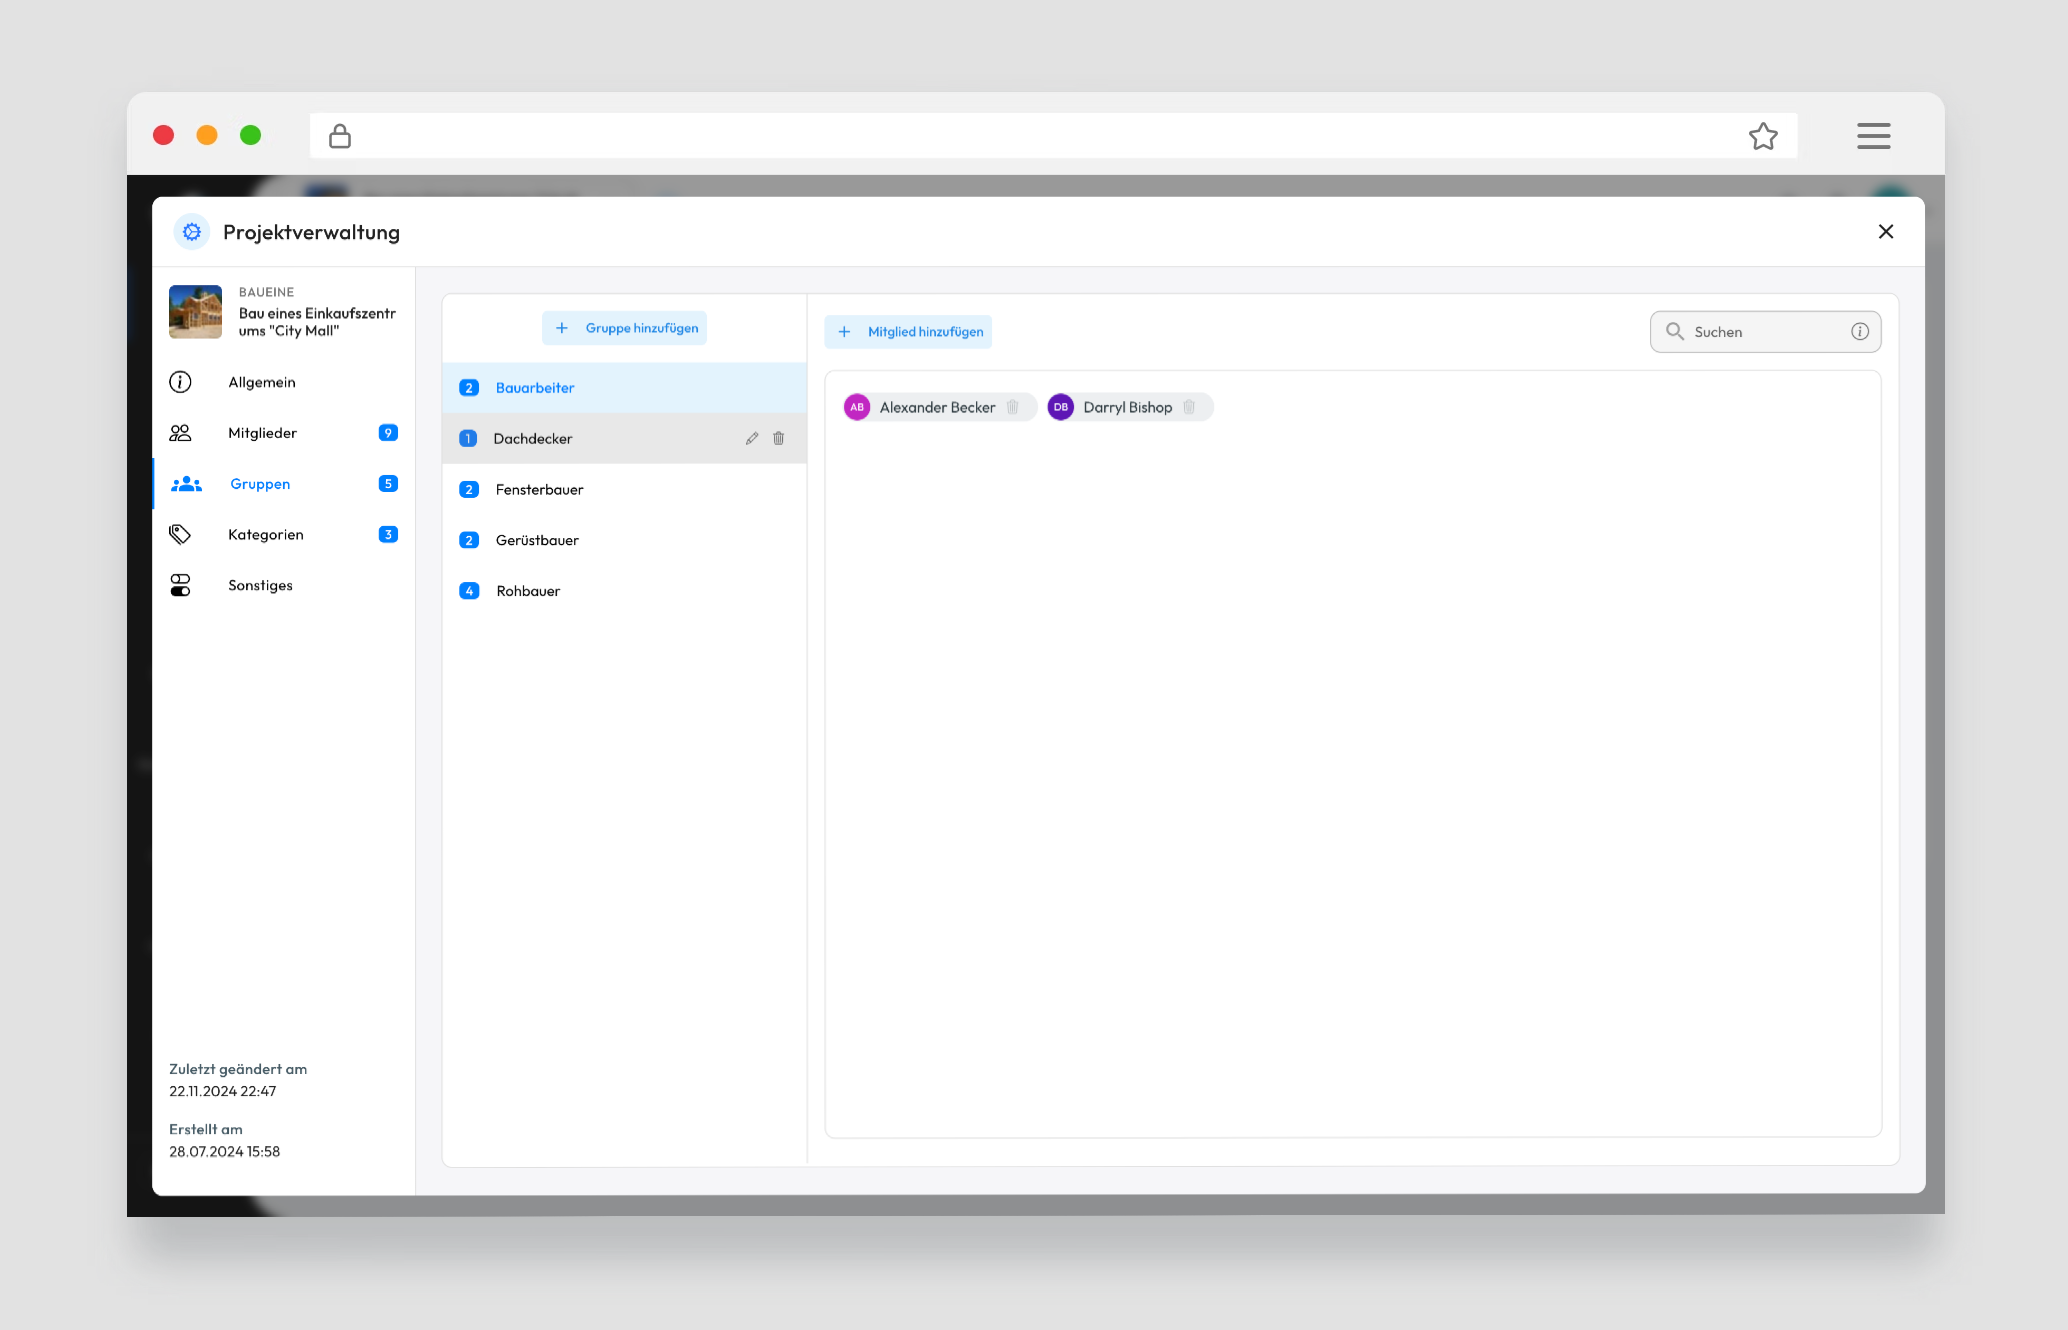
Task: Click the info icon in search field
Action: (x=1860, y=332)
